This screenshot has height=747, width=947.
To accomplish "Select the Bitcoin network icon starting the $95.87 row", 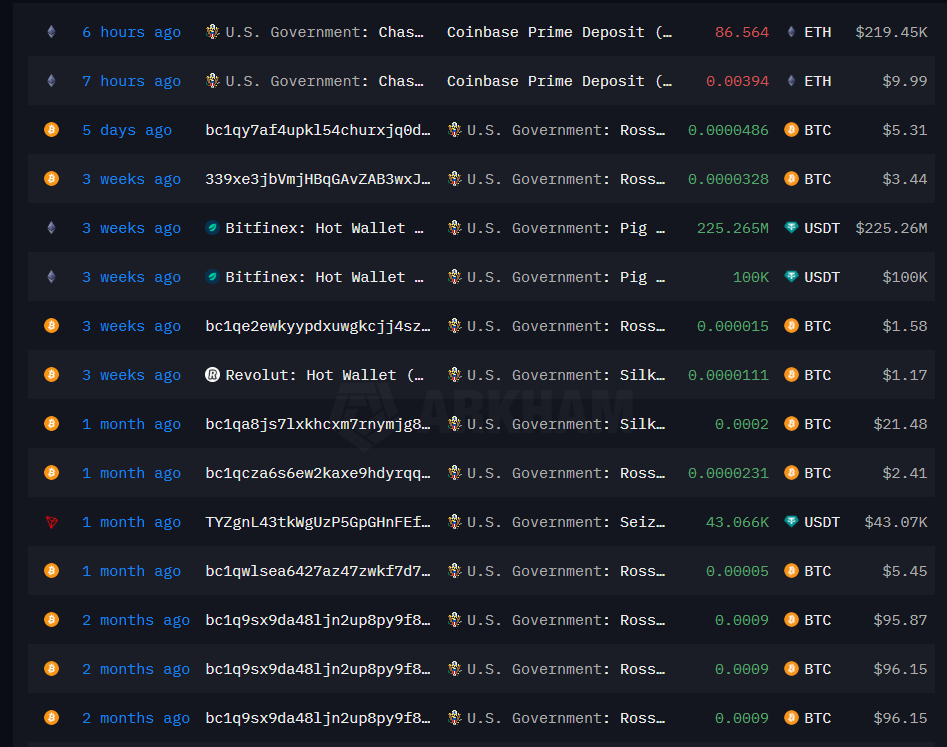I will coord(51,620).
